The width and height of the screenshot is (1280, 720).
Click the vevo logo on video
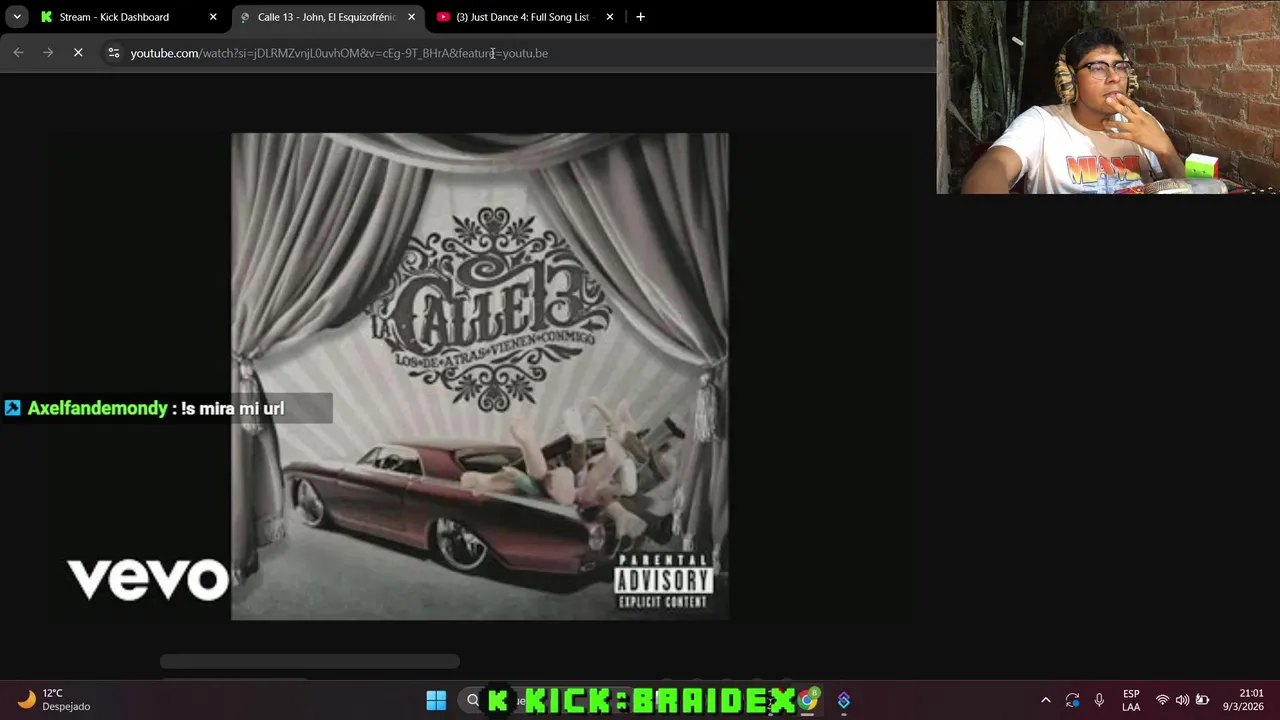(148, 579)
